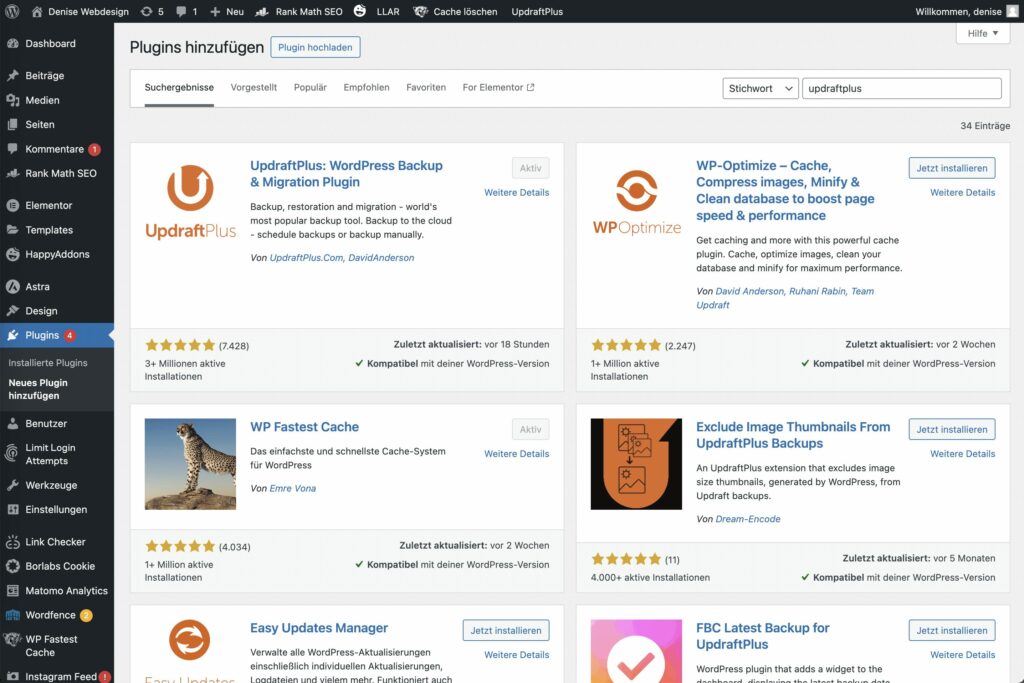Click the Benutzer user icon
The width and height of the screenshot is (1024, 683).
coord(12,423)
